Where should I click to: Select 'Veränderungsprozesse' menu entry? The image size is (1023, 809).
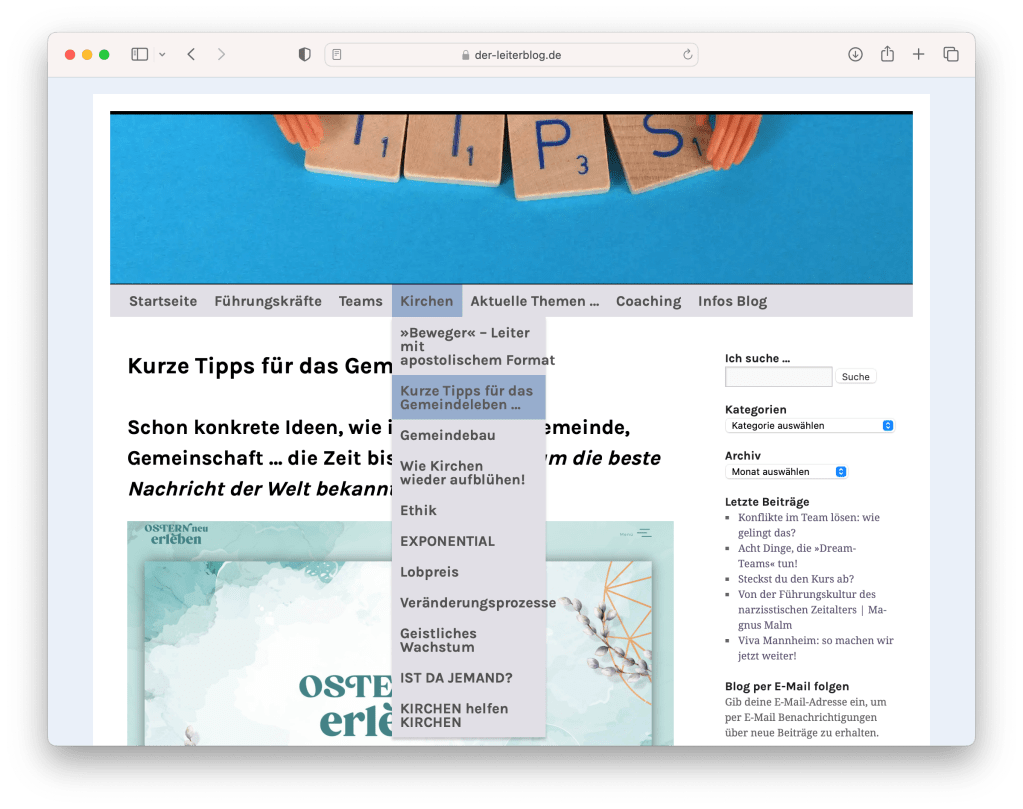coord(477,603)
